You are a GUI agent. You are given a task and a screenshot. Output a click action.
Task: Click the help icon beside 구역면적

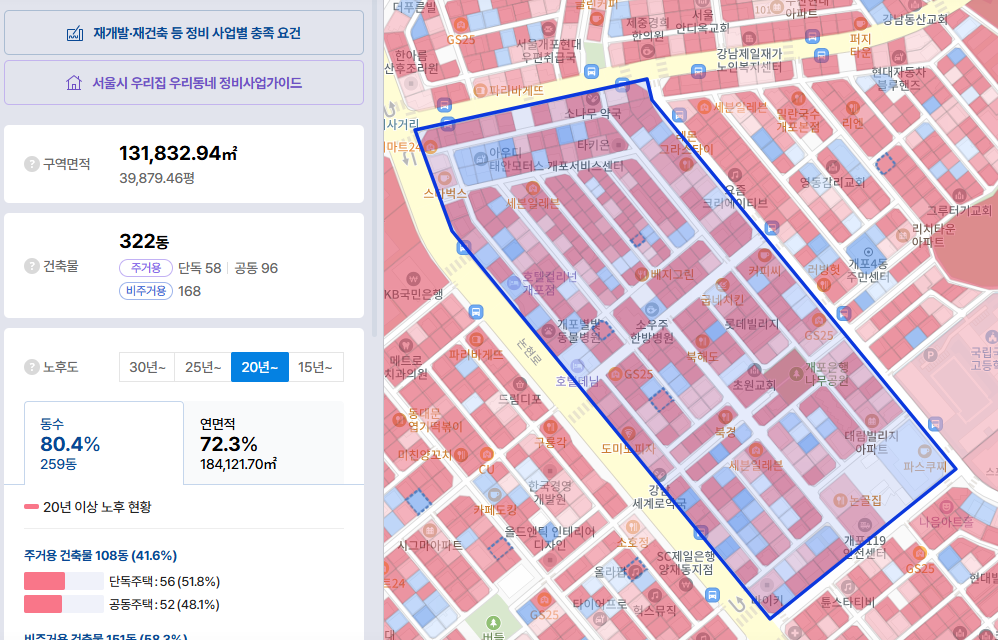pos(32,164)
